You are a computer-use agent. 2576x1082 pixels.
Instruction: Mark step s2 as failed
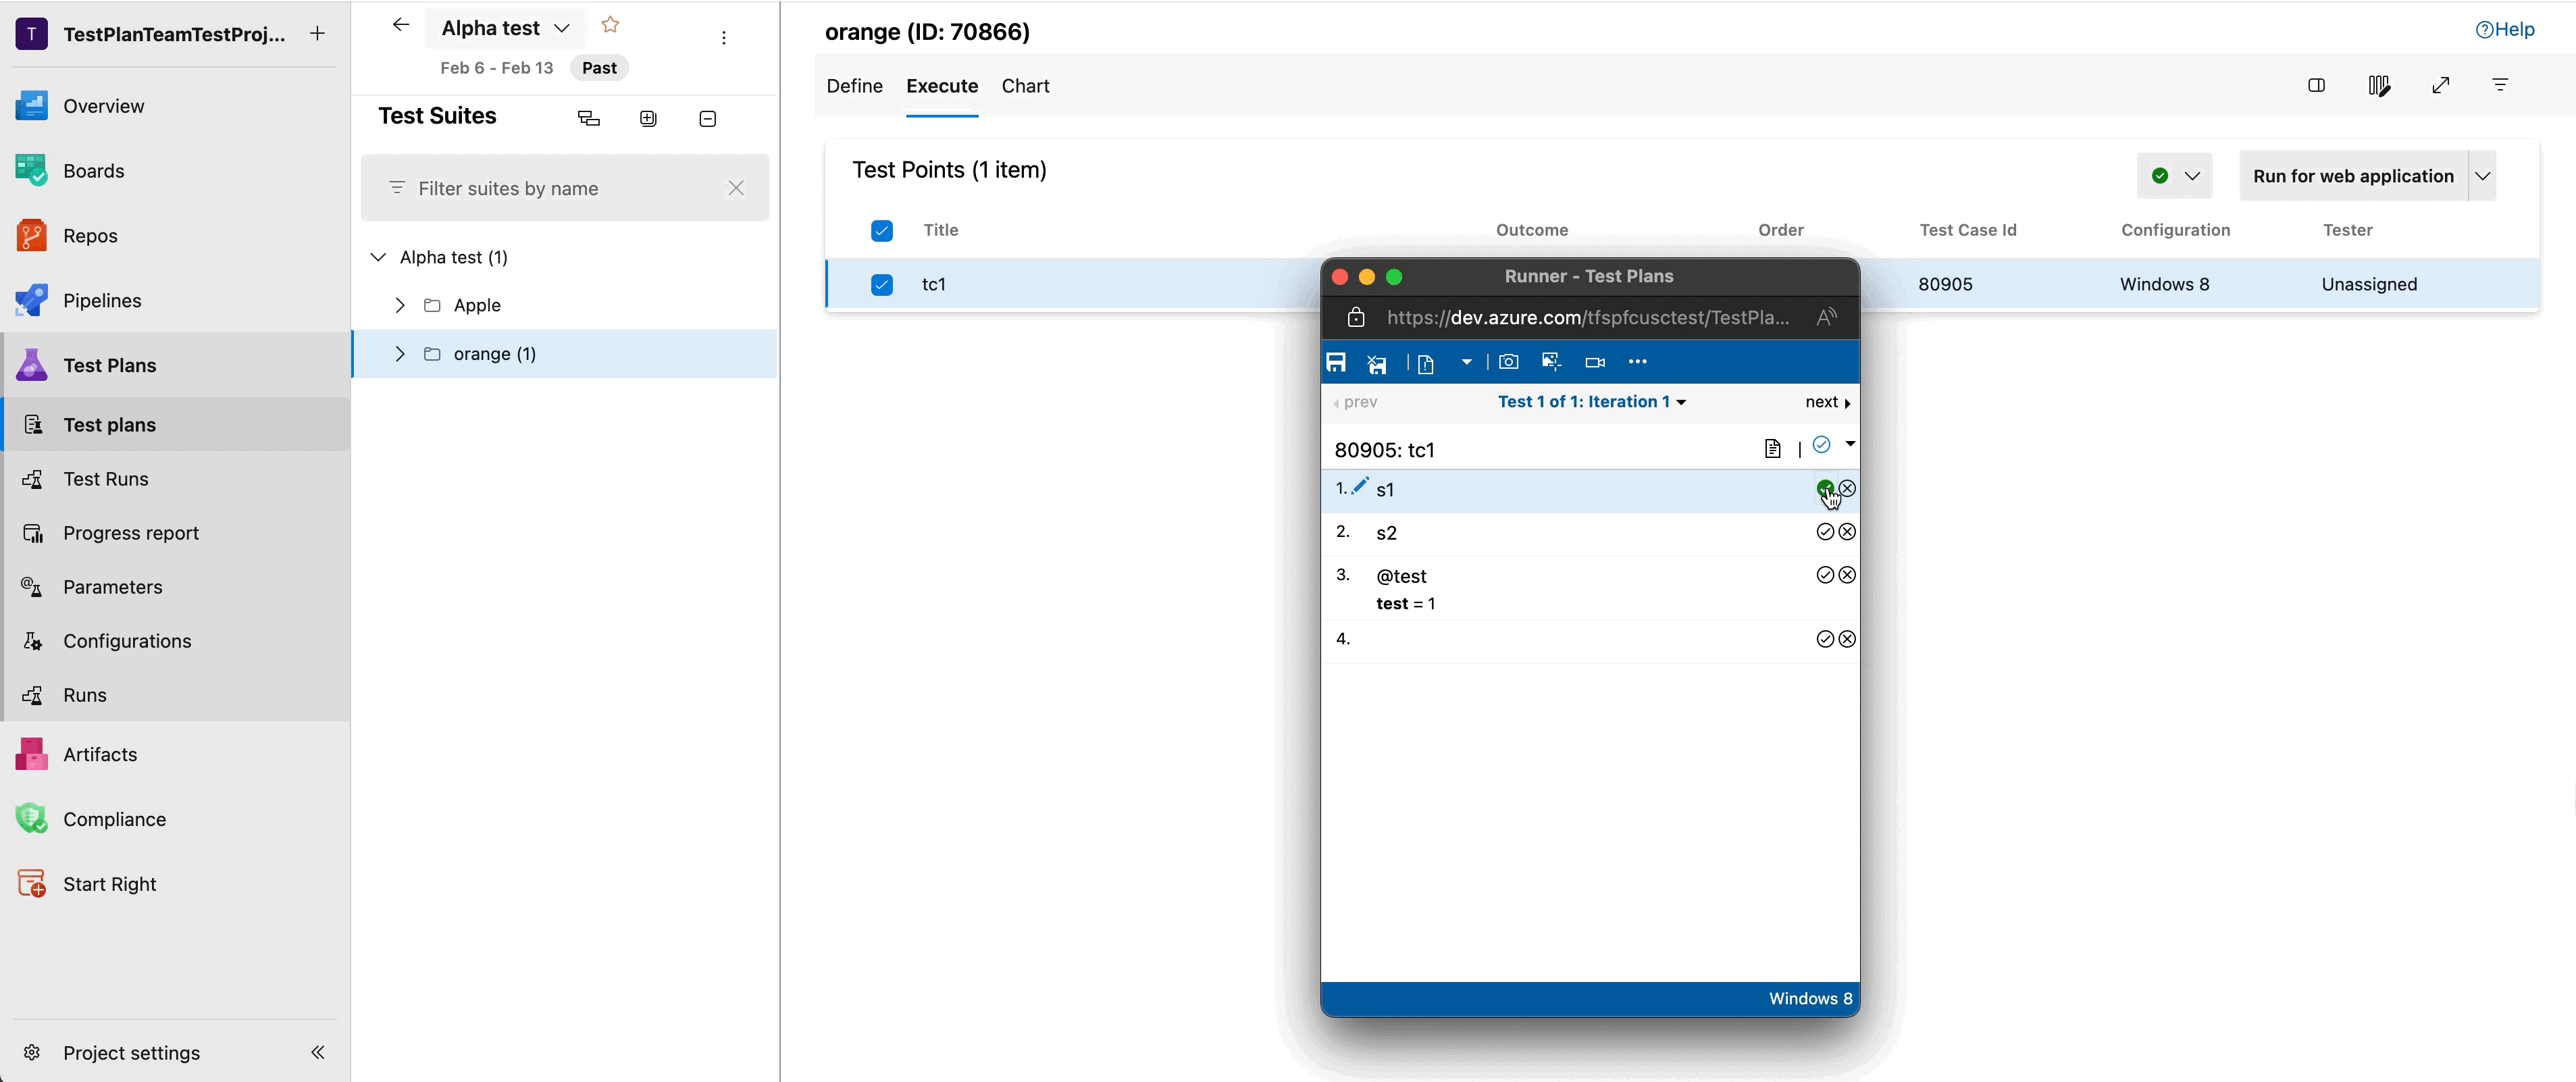[x=1847, y=531]
